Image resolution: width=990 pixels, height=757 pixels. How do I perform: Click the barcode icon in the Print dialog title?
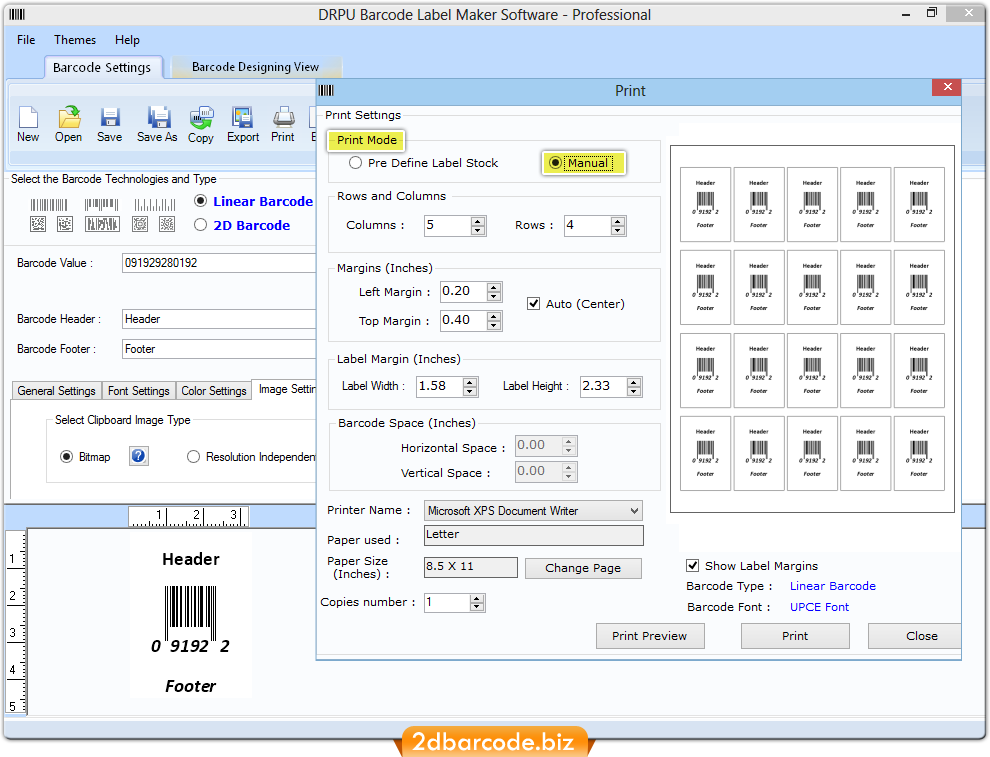[x=326, y=90]
